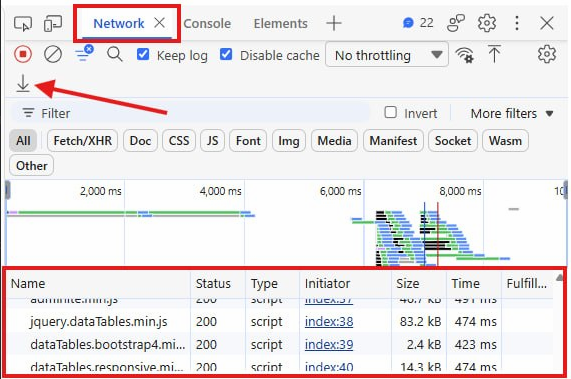Close the Network tab with its X
This screenshot has width=571, height=379.
pos(160,23)
